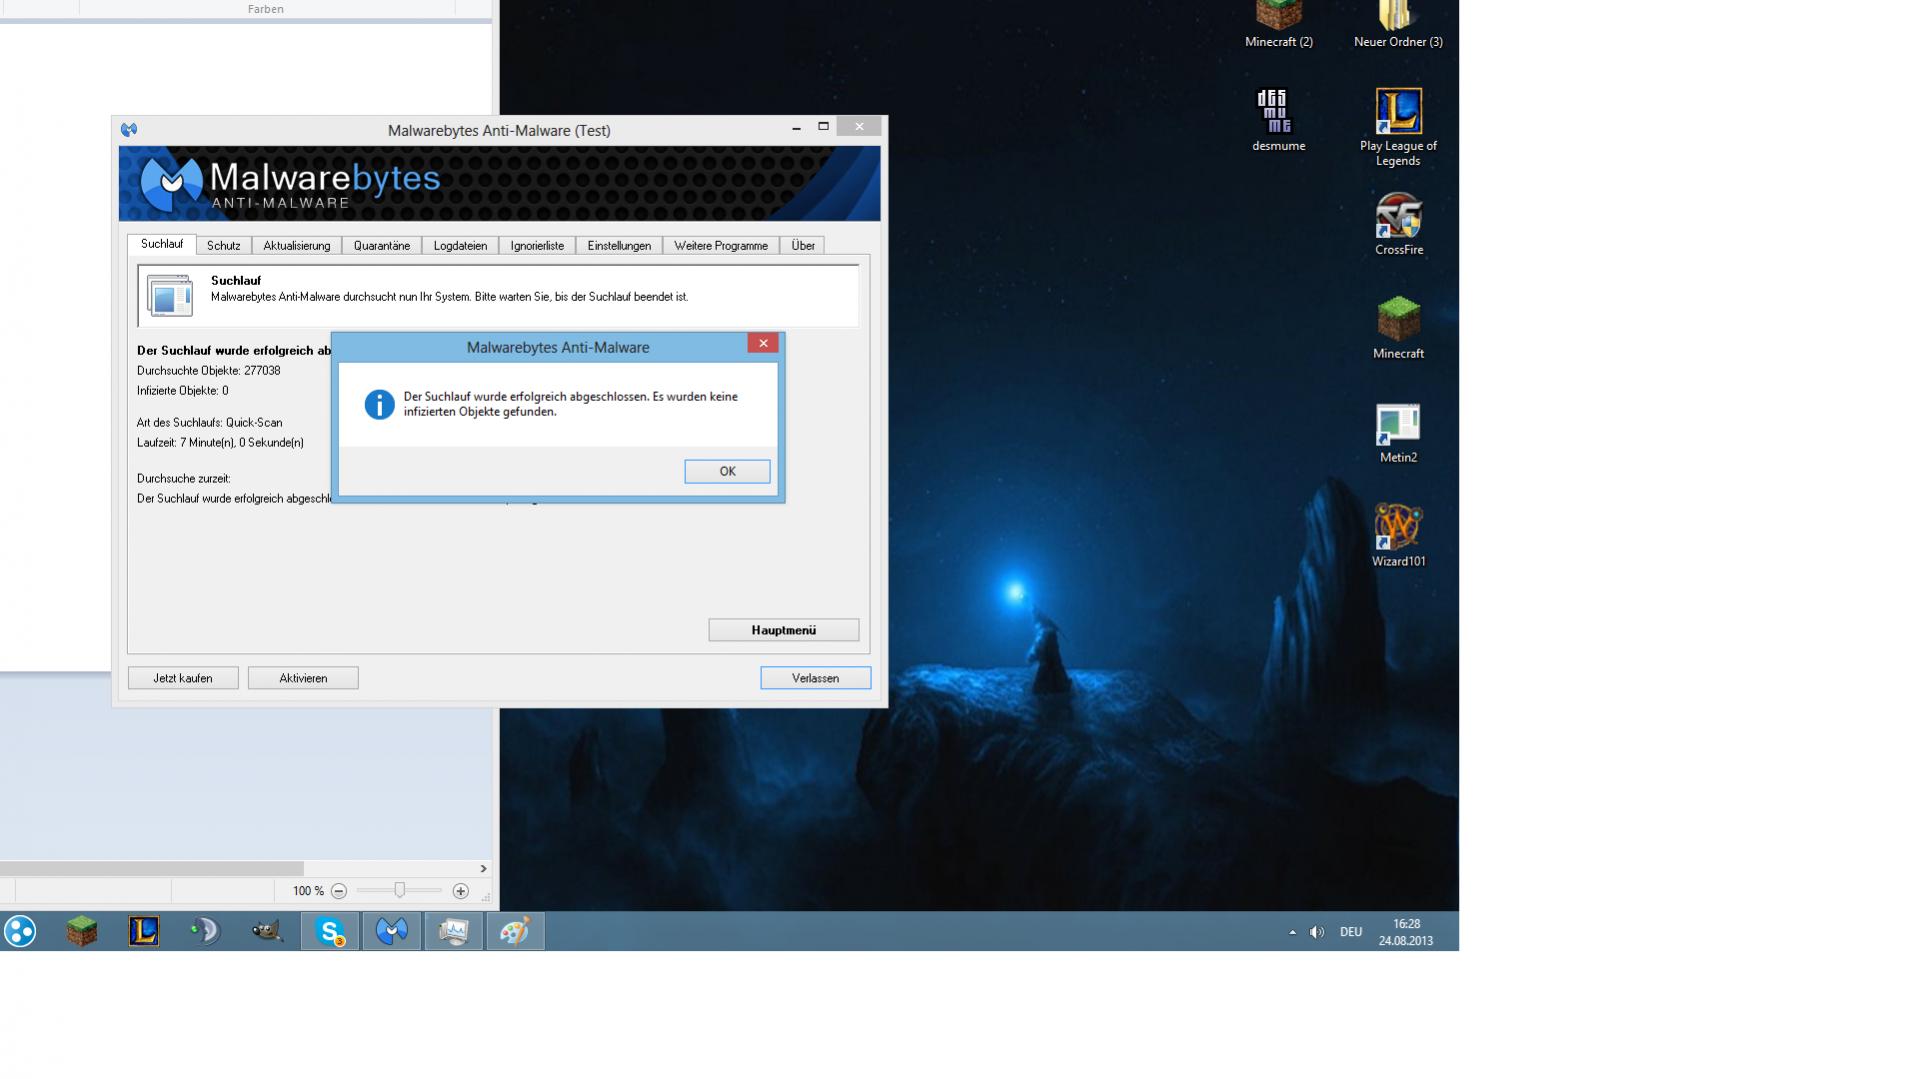
Task: Click the blue information icon in the dialog
Action: coord(380,404)
